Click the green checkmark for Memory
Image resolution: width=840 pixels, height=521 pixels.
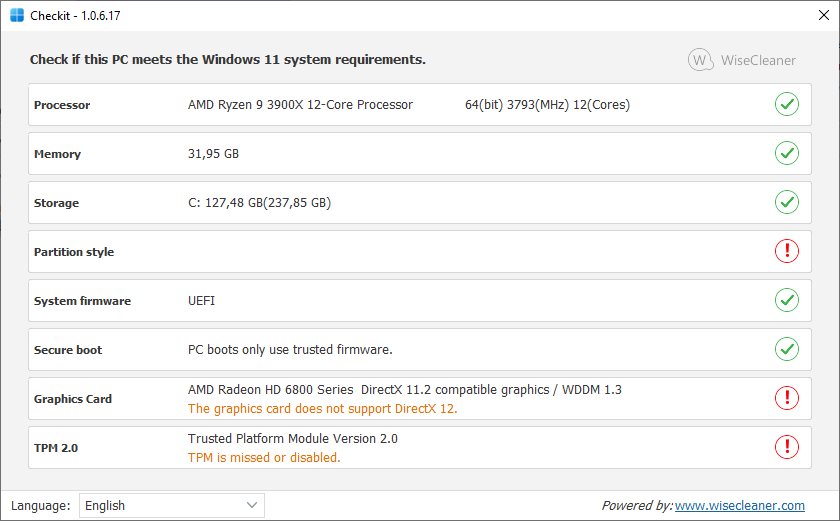tap(787, 153)
